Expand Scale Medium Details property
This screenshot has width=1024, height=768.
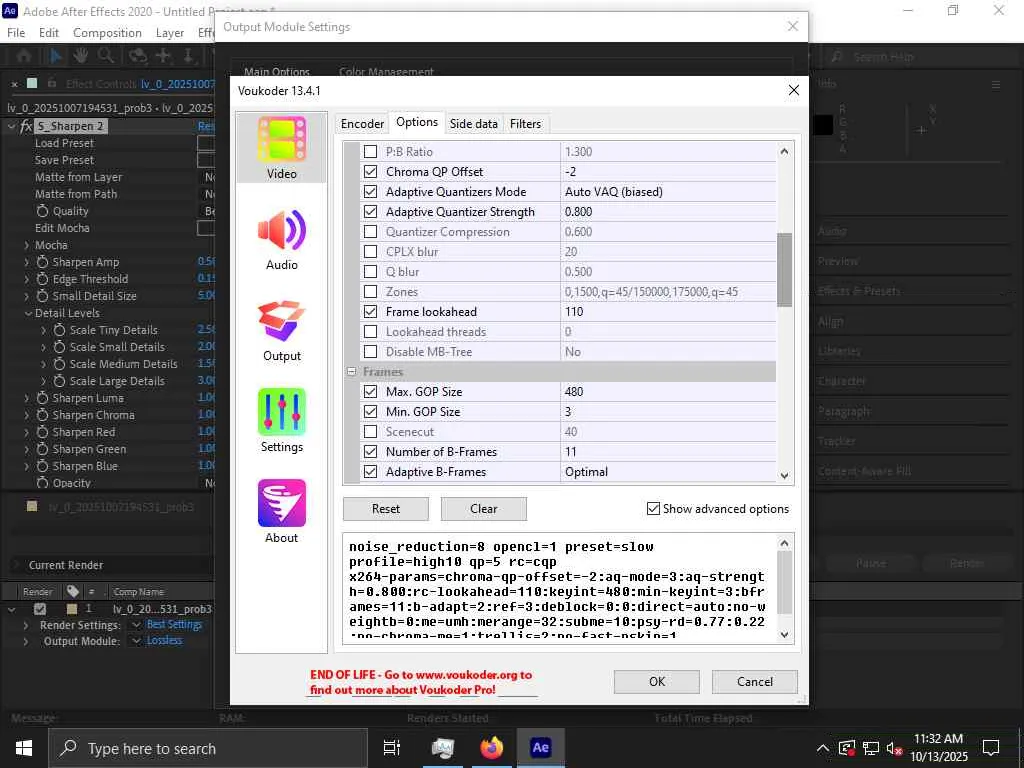click(x=44, y=364)
